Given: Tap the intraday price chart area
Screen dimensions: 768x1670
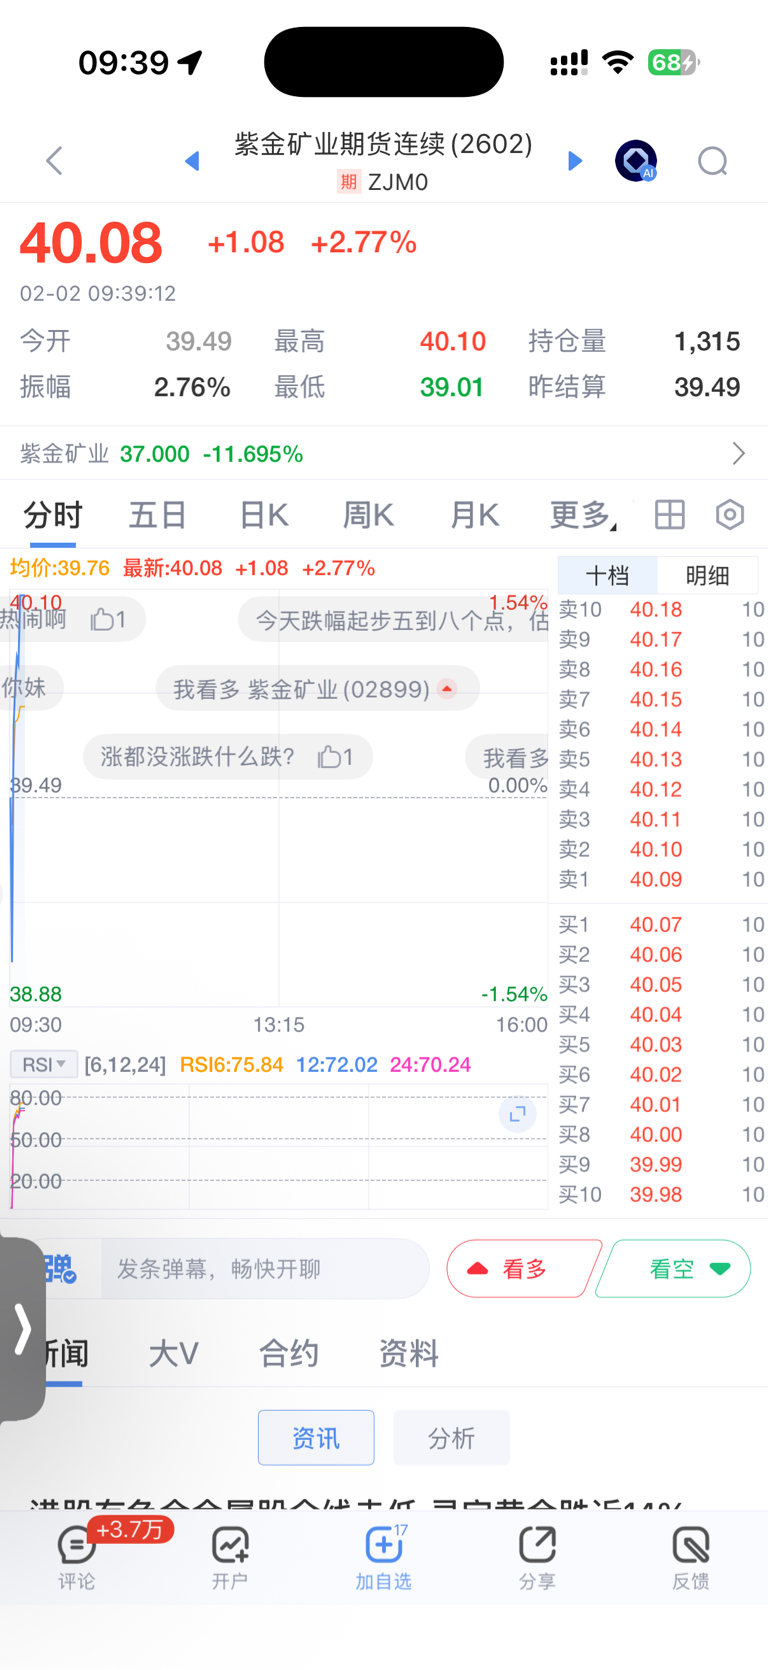Looking at the screenshot, I should tap(279, 800).
